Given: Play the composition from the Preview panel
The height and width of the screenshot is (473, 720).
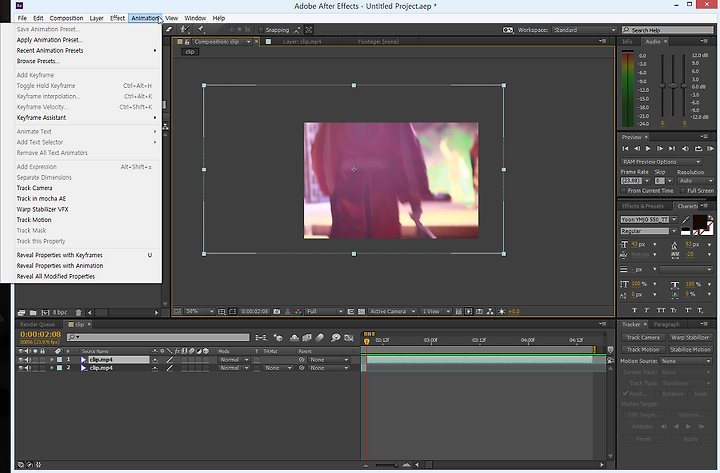Looking at the screenshot, I should pos(648,148).
